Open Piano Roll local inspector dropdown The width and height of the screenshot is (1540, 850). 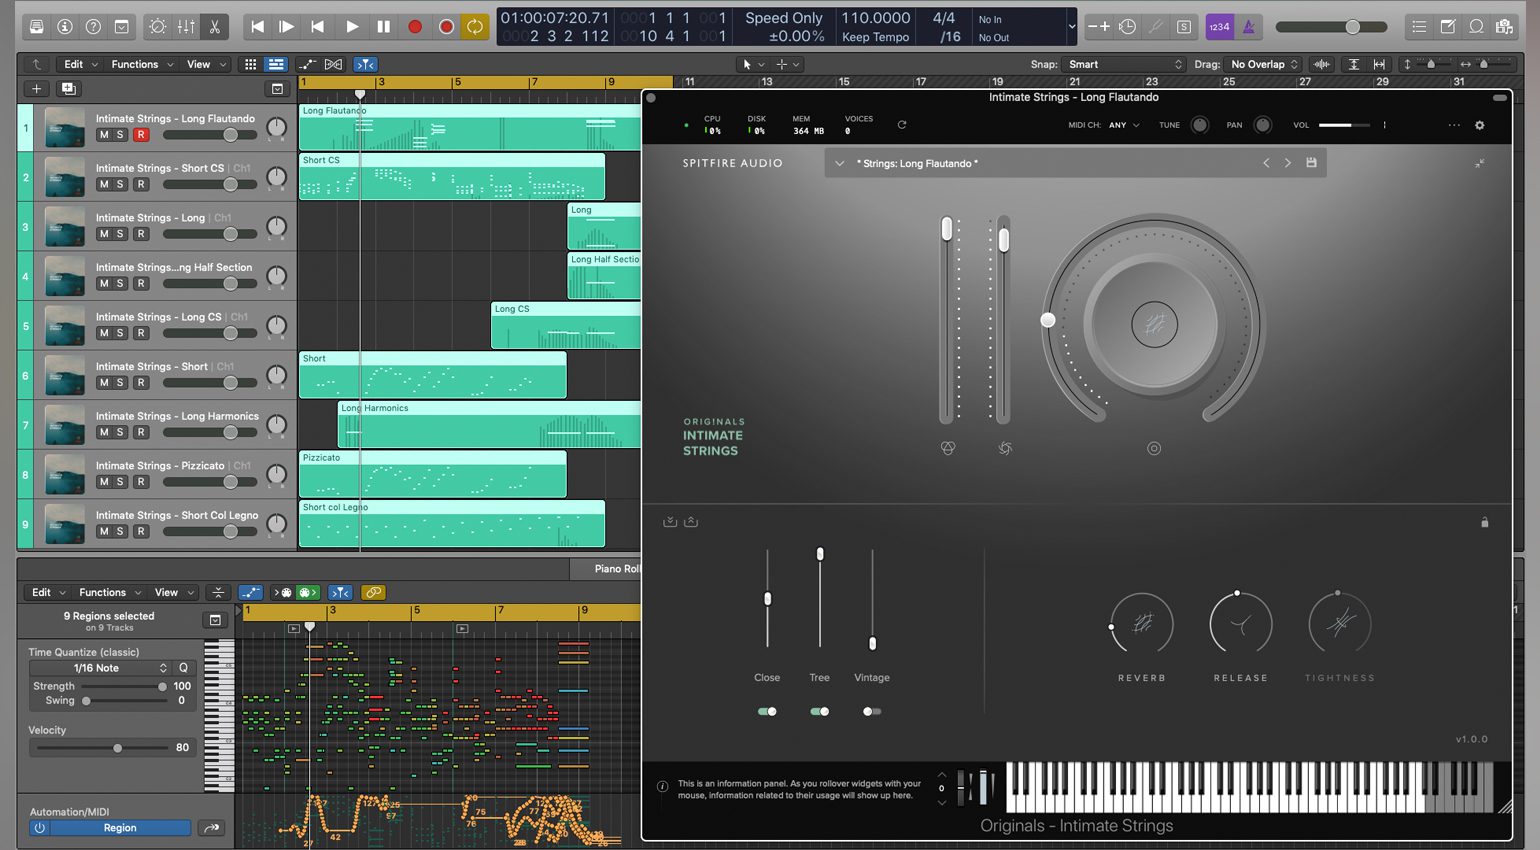tap(215, 620)
